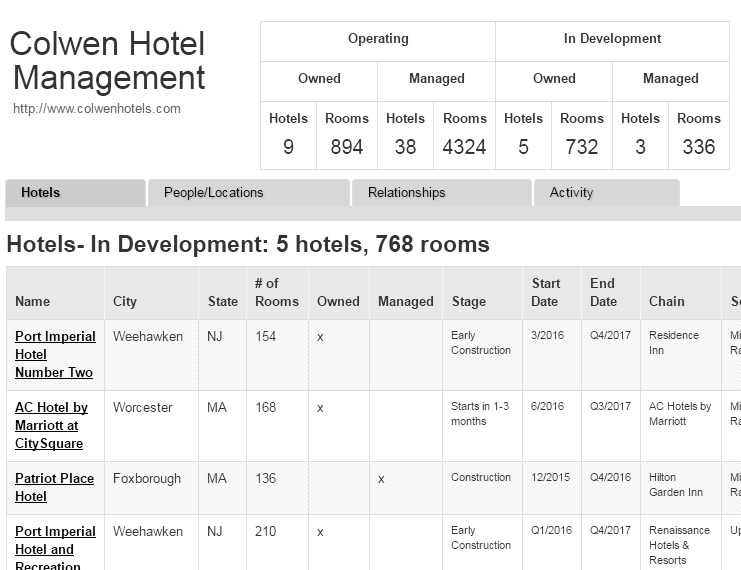741x570 pixels.
Task: Click the 732 rooms in development value
Action: point(582,147)
